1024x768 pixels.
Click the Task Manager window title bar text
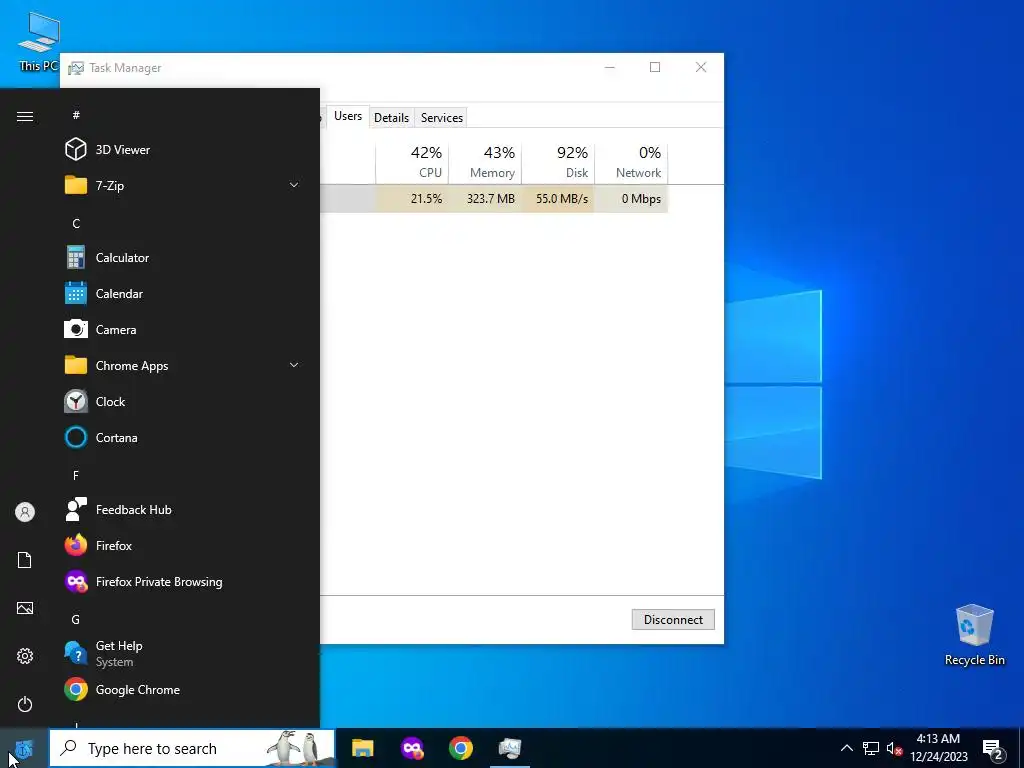pyautogui.click(x=125, y=68)
